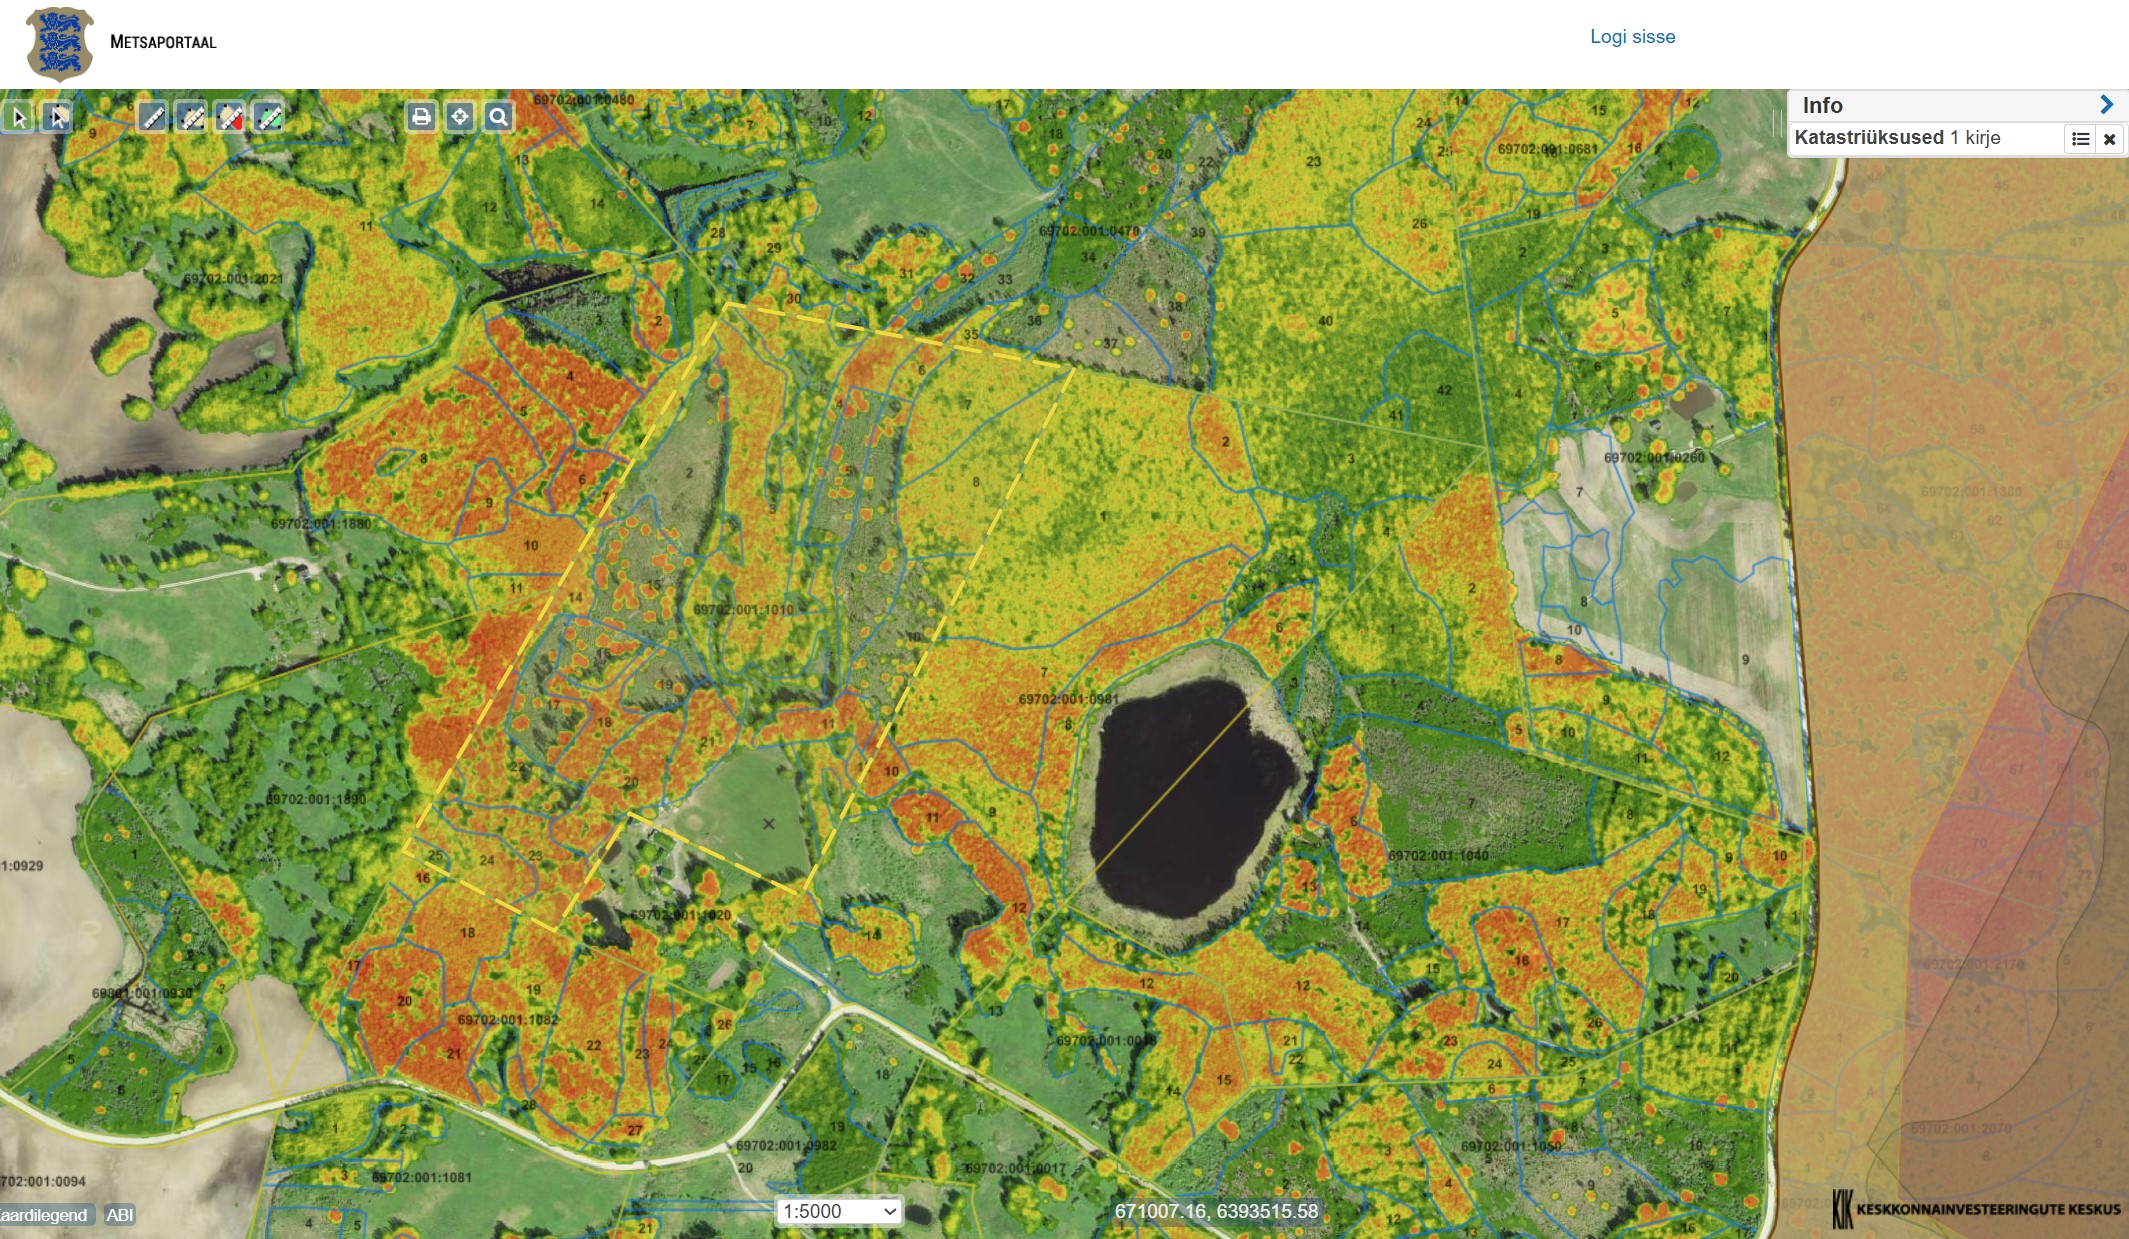Viewport: 2129px width, 1239px height.
Task: Select the arrow pointer info tool
Action: click(18, 118)
